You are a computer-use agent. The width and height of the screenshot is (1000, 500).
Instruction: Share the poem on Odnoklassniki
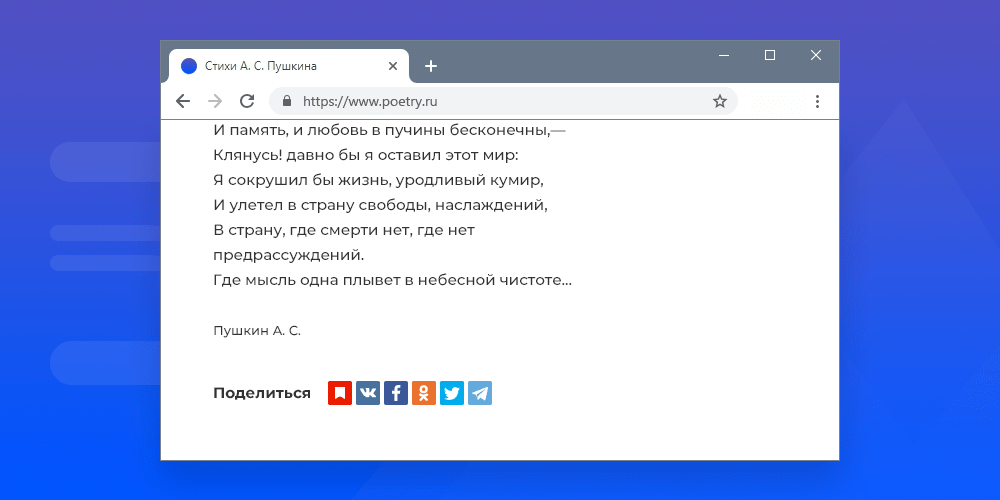[424, 393]
